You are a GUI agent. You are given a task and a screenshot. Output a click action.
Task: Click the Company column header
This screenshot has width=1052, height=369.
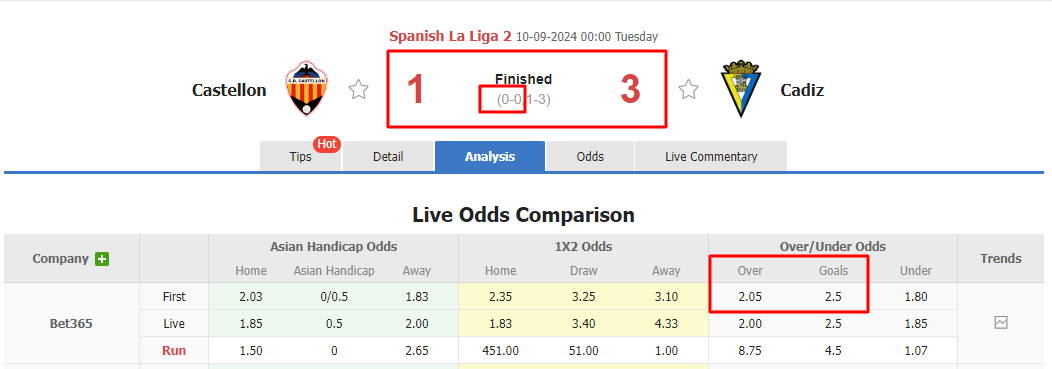pyautogui.click(x=60, y=258)
